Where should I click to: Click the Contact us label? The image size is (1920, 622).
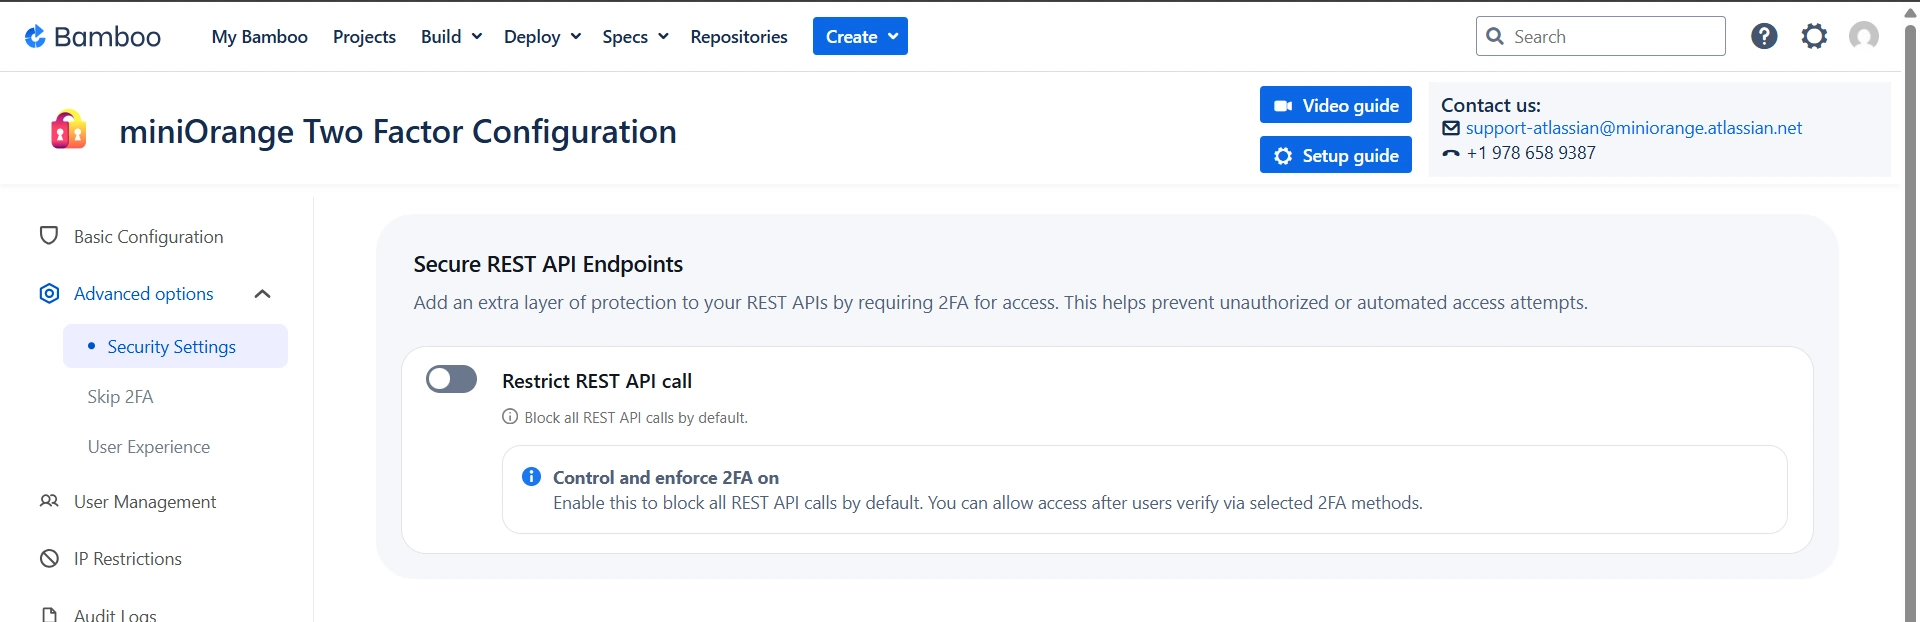[1491, 105]
